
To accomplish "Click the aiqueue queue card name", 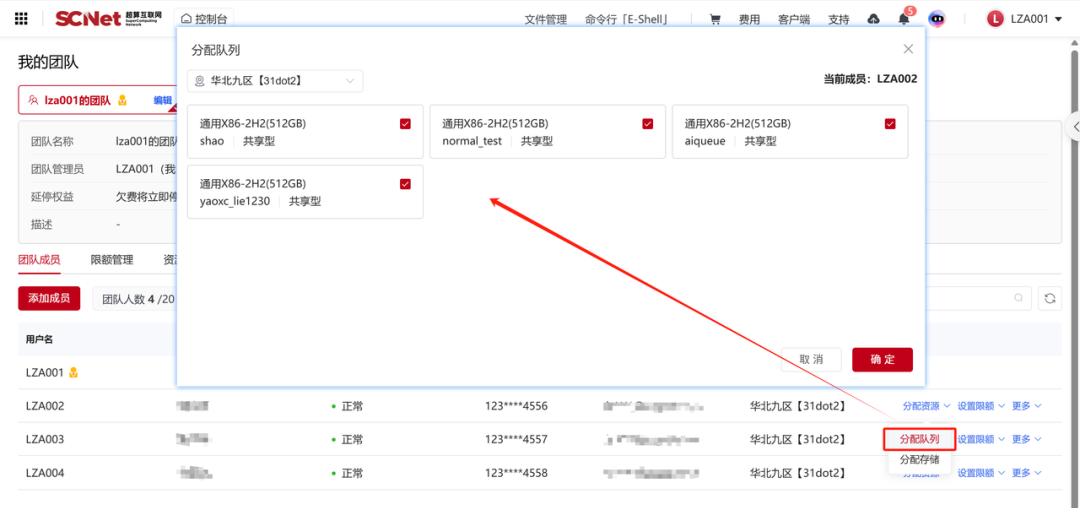I will 705,141.
